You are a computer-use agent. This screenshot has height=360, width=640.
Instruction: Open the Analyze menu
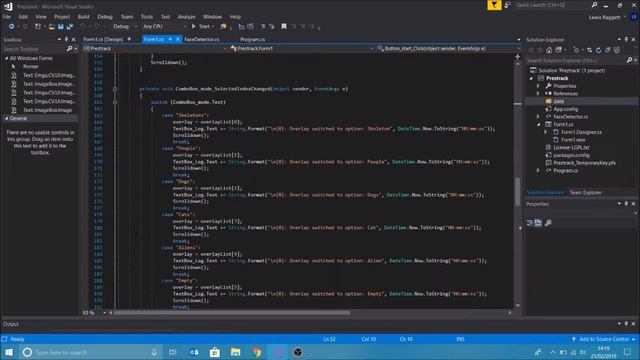coord(187,17)
